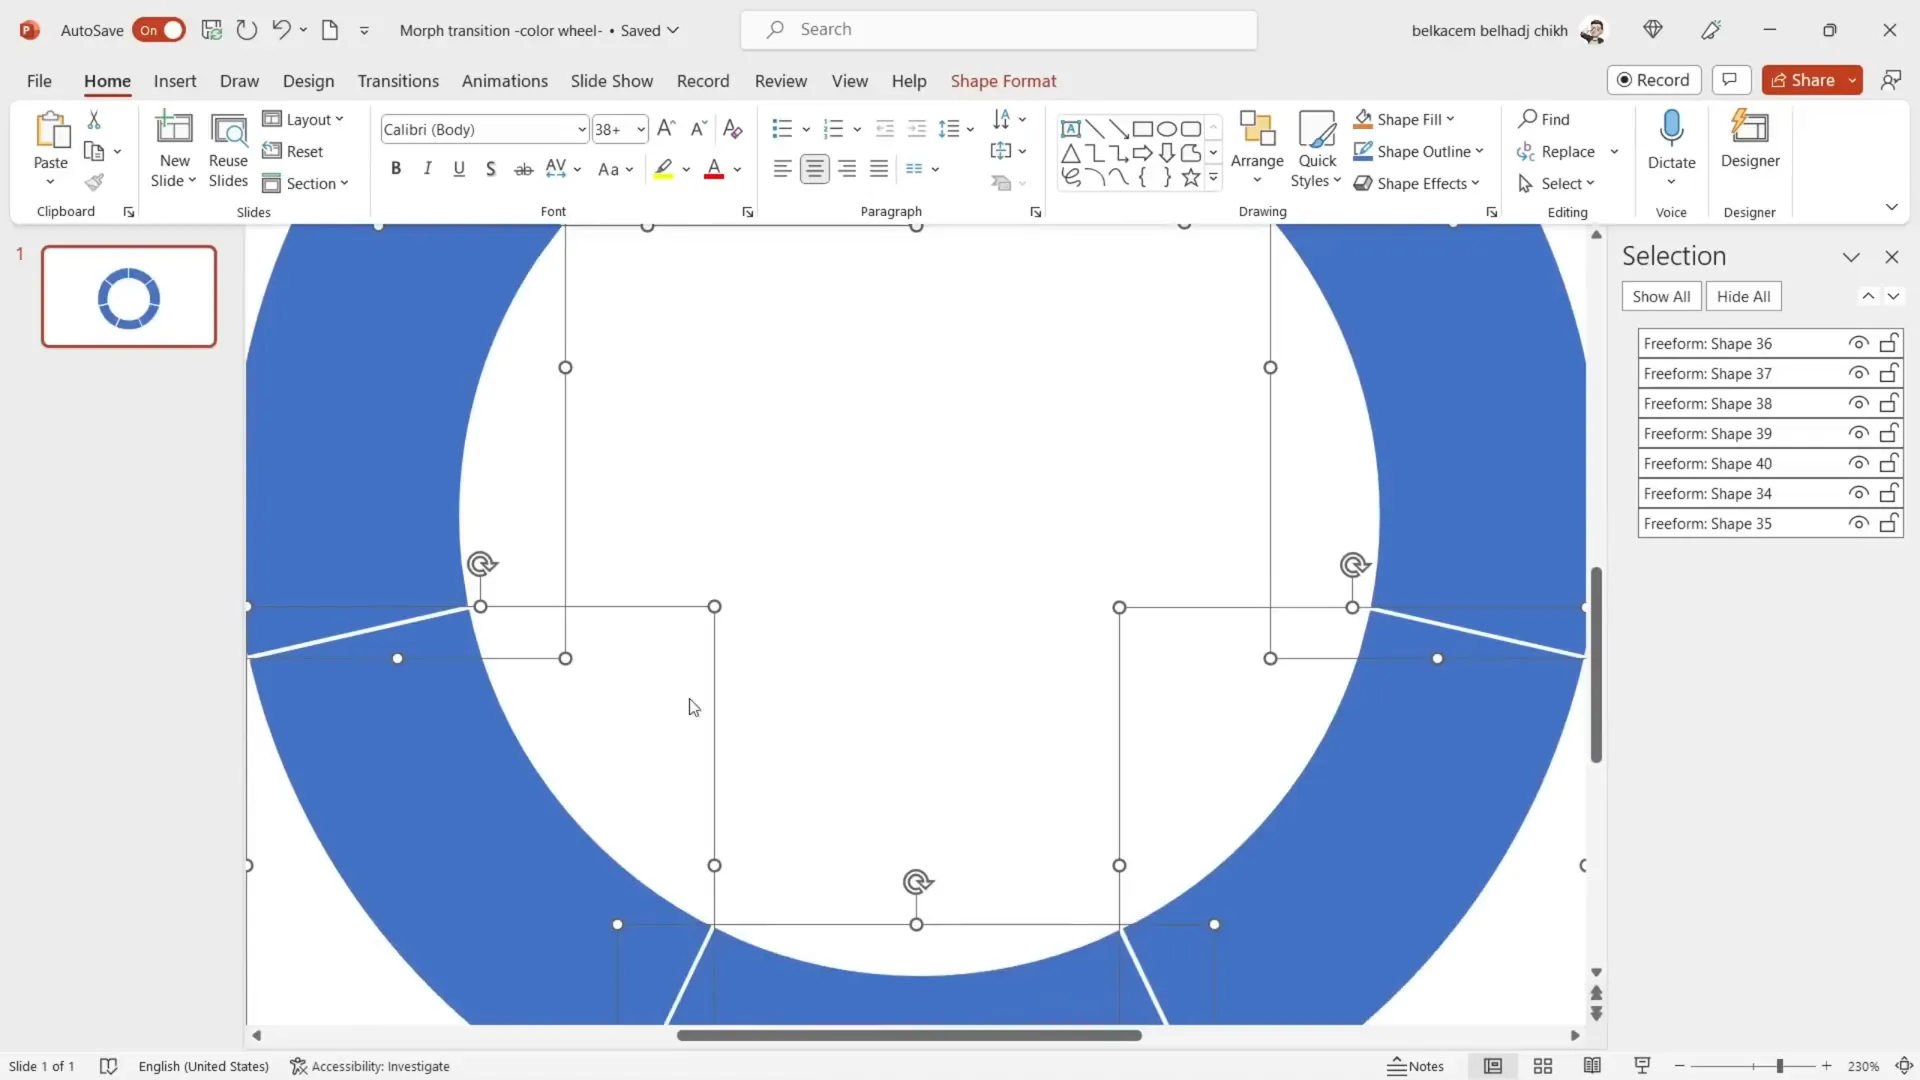Viewport: 1920px width, 1080px height.
Task: Open the Comments pane
Action: point(1731,80)
